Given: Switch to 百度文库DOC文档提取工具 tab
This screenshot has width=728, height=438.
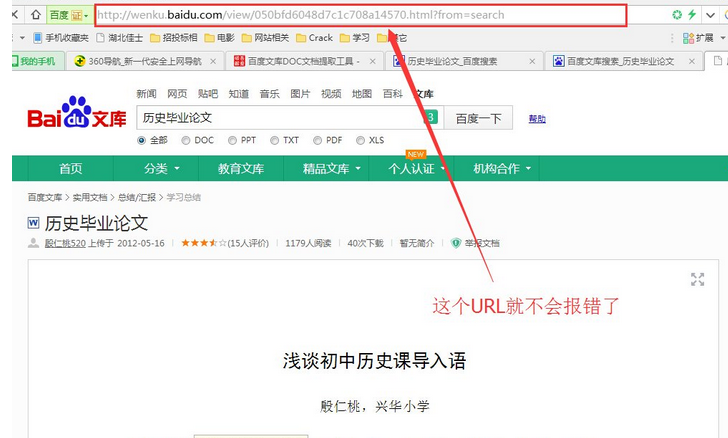Looking at the screenshot, I should [304, 61].
